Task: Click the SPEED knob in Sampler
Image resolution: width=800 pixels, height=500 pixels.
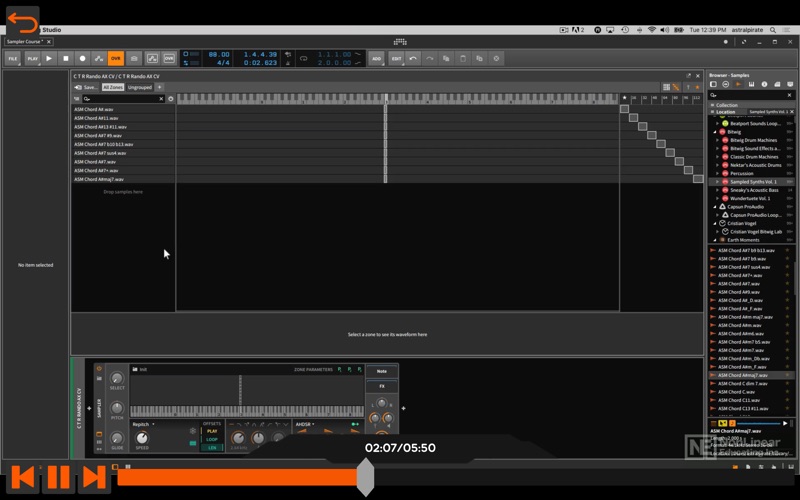Action: tap(142, 438)
